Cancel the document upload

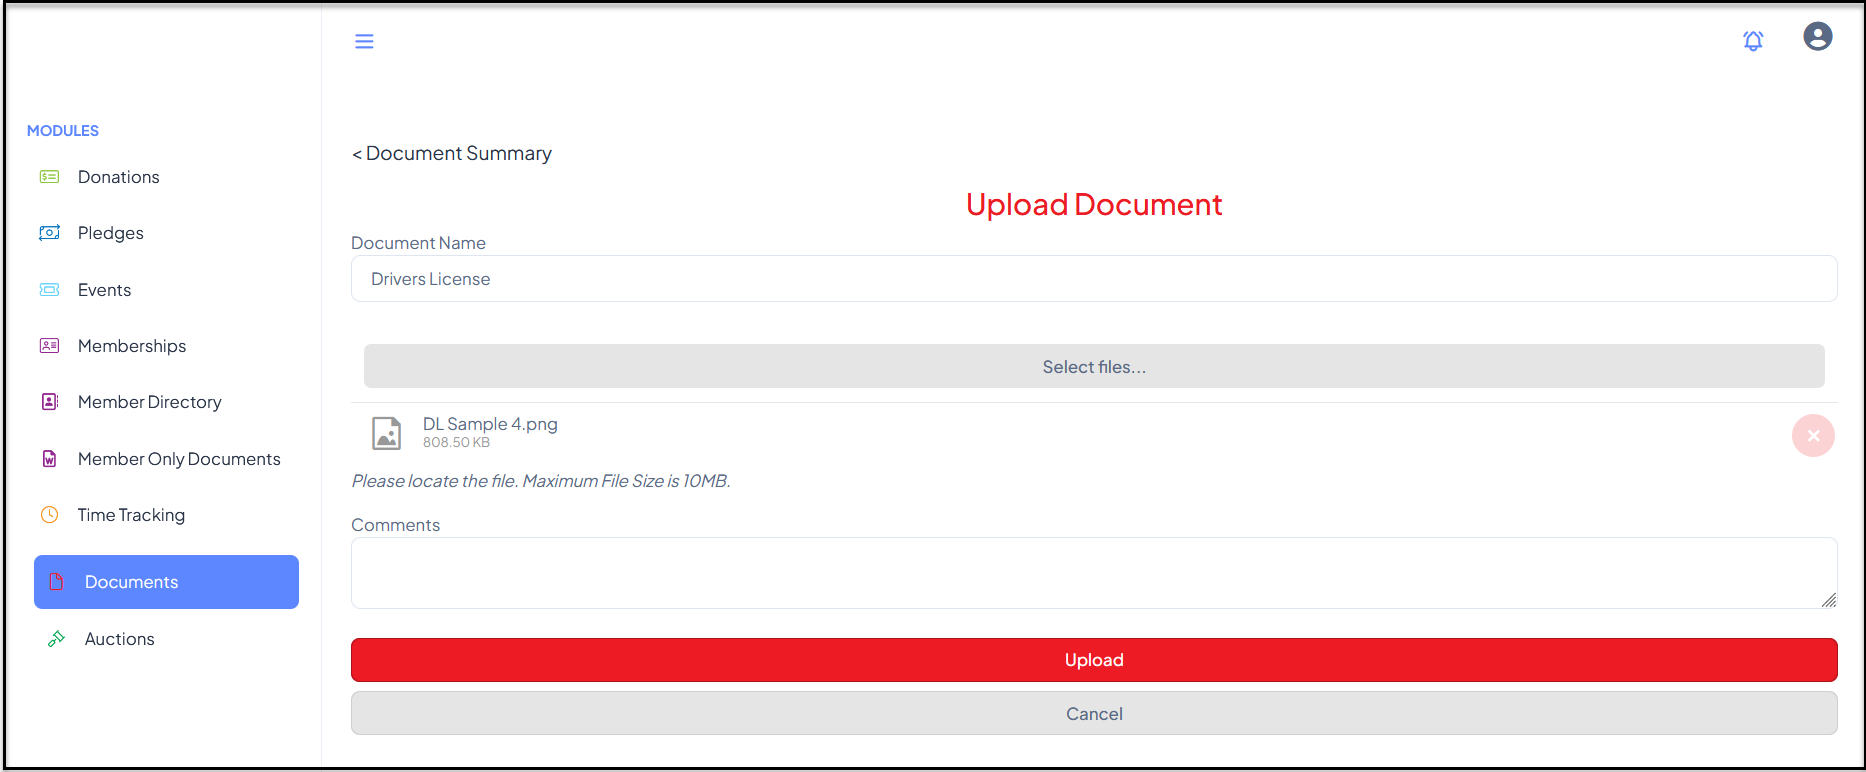point(1094,714)
